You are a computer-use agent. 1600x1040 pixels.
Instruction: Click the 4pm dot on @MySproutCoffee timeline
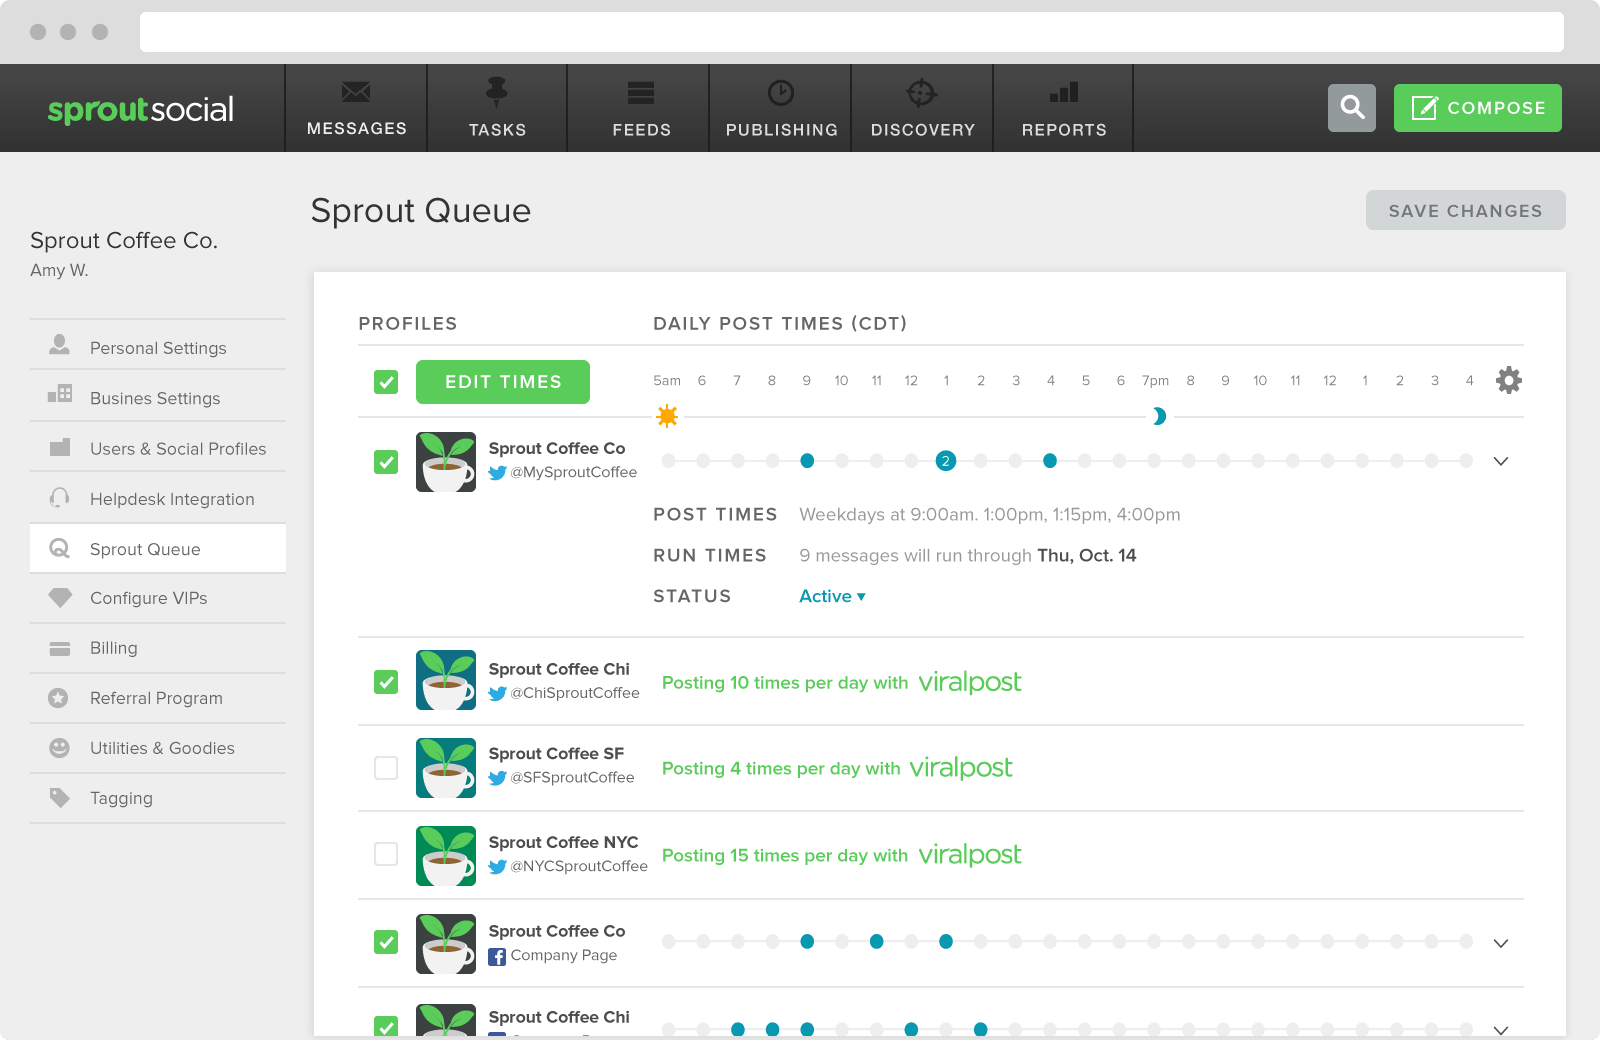[1050, 461]
